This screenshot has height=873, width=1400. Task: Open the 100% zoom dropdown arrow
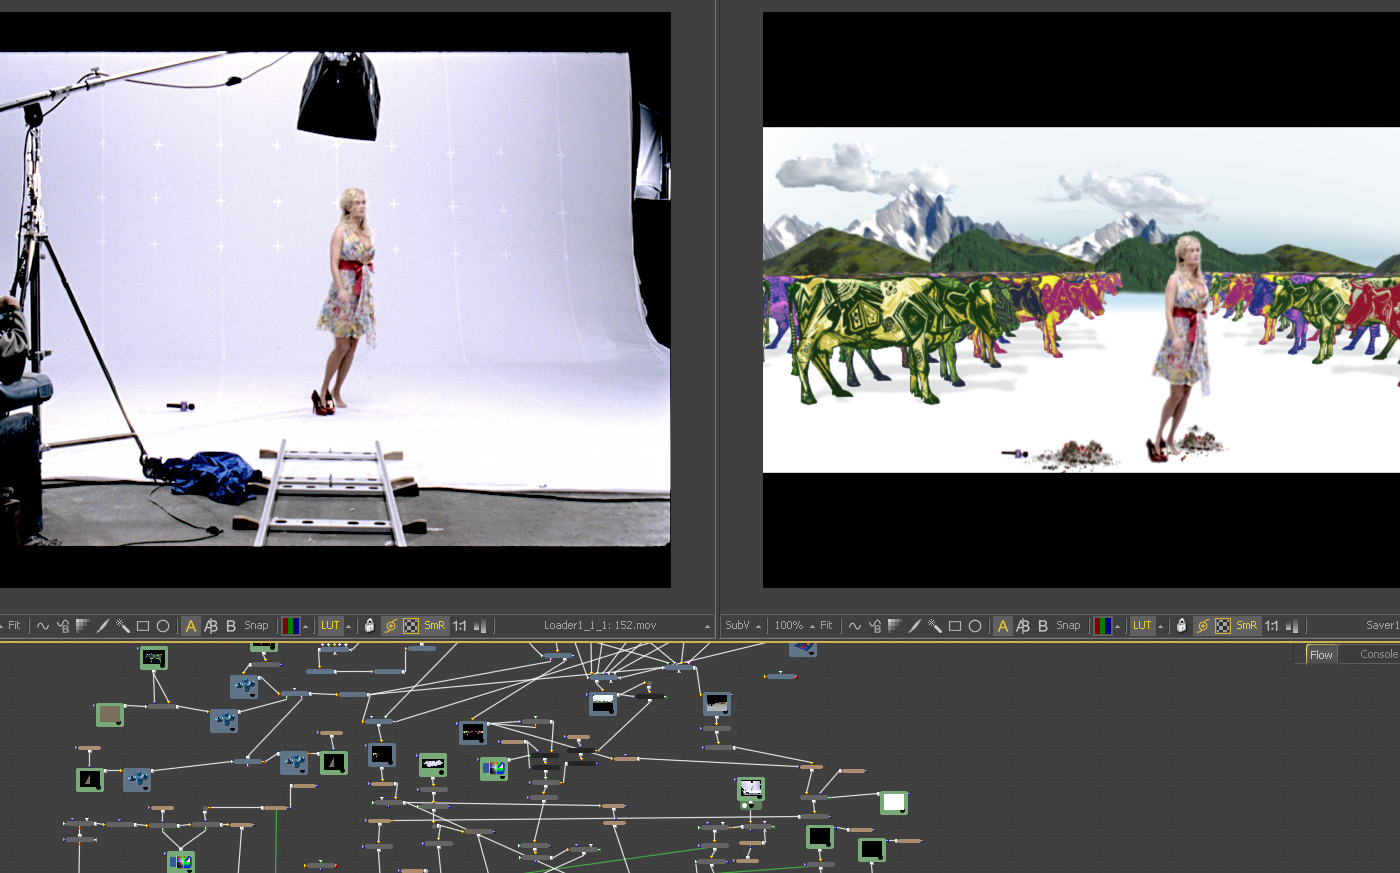813,627
